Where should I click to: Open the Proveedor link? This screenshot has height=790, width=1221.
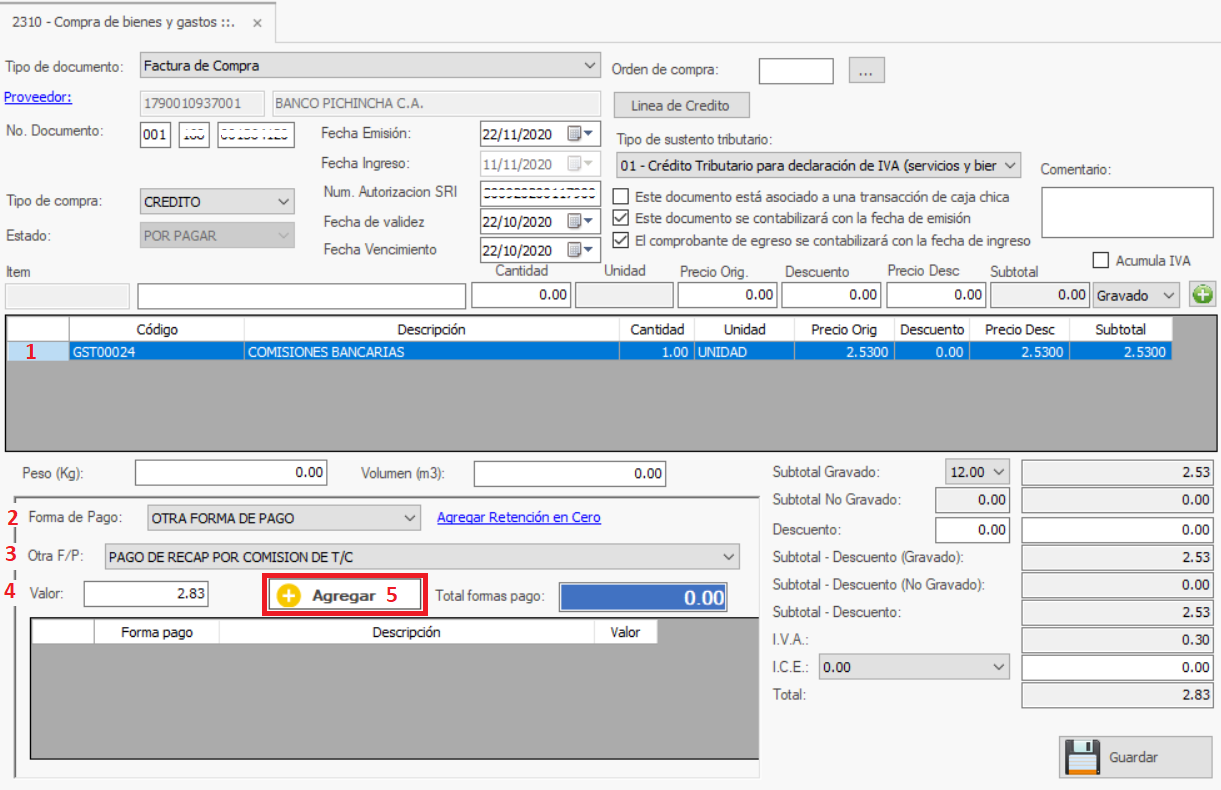tap(39, 97)
